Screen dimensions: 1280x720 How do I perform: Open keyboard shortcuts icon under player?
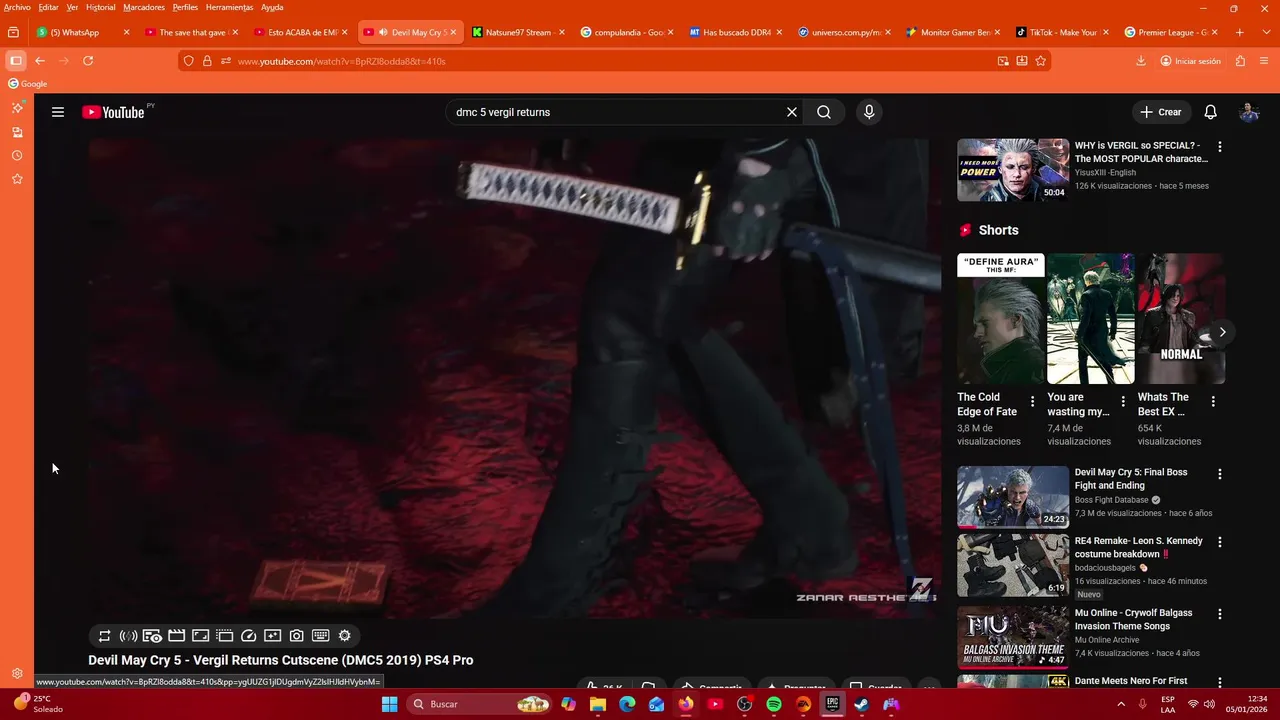320,636
